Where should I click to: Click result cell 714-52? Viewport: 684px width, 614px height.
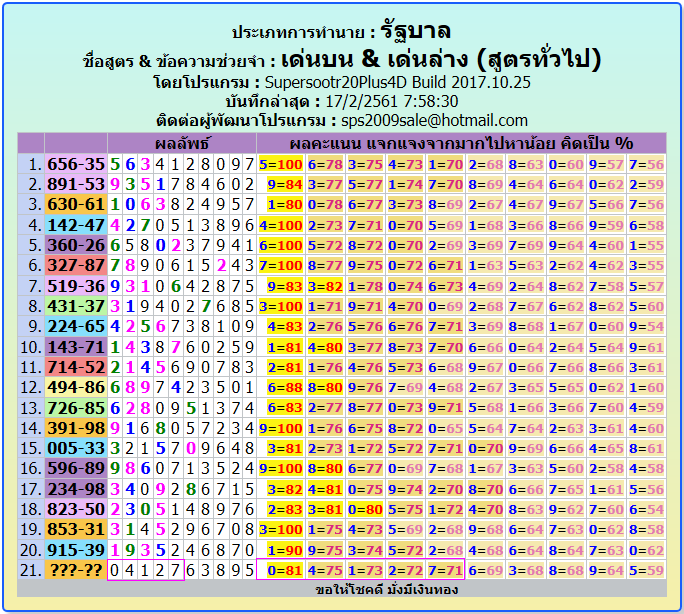(x=76, y=367)
